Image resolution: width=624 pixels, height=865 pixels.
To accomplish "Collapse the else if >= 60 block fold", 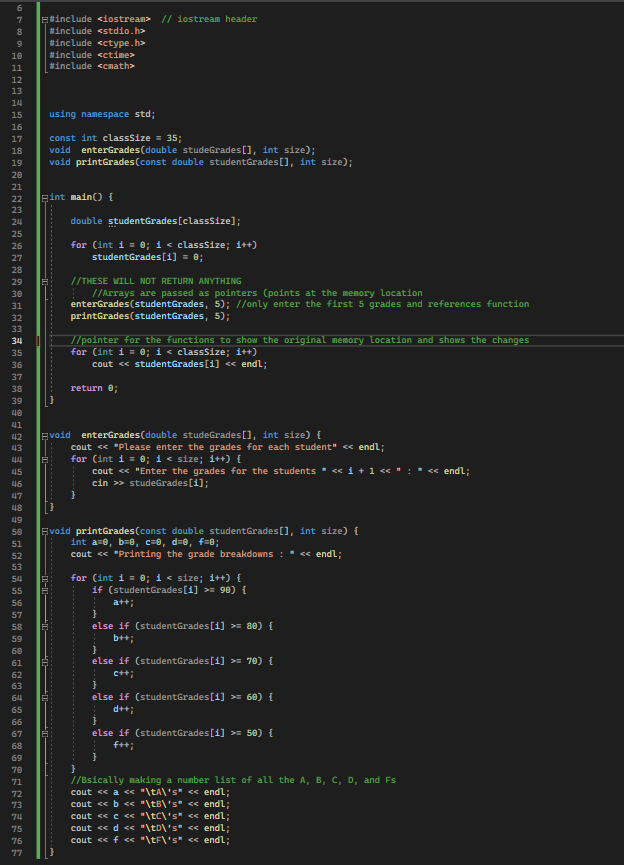I will pos(45,698).
